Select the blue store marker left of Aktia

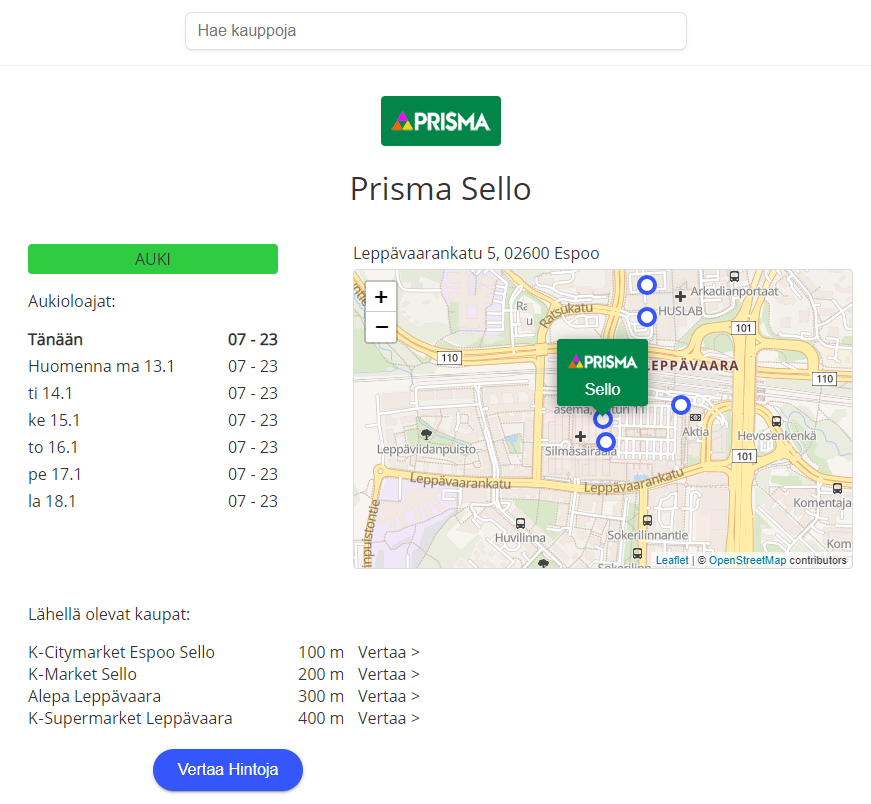pyautogui.click(x=680, y=405)
